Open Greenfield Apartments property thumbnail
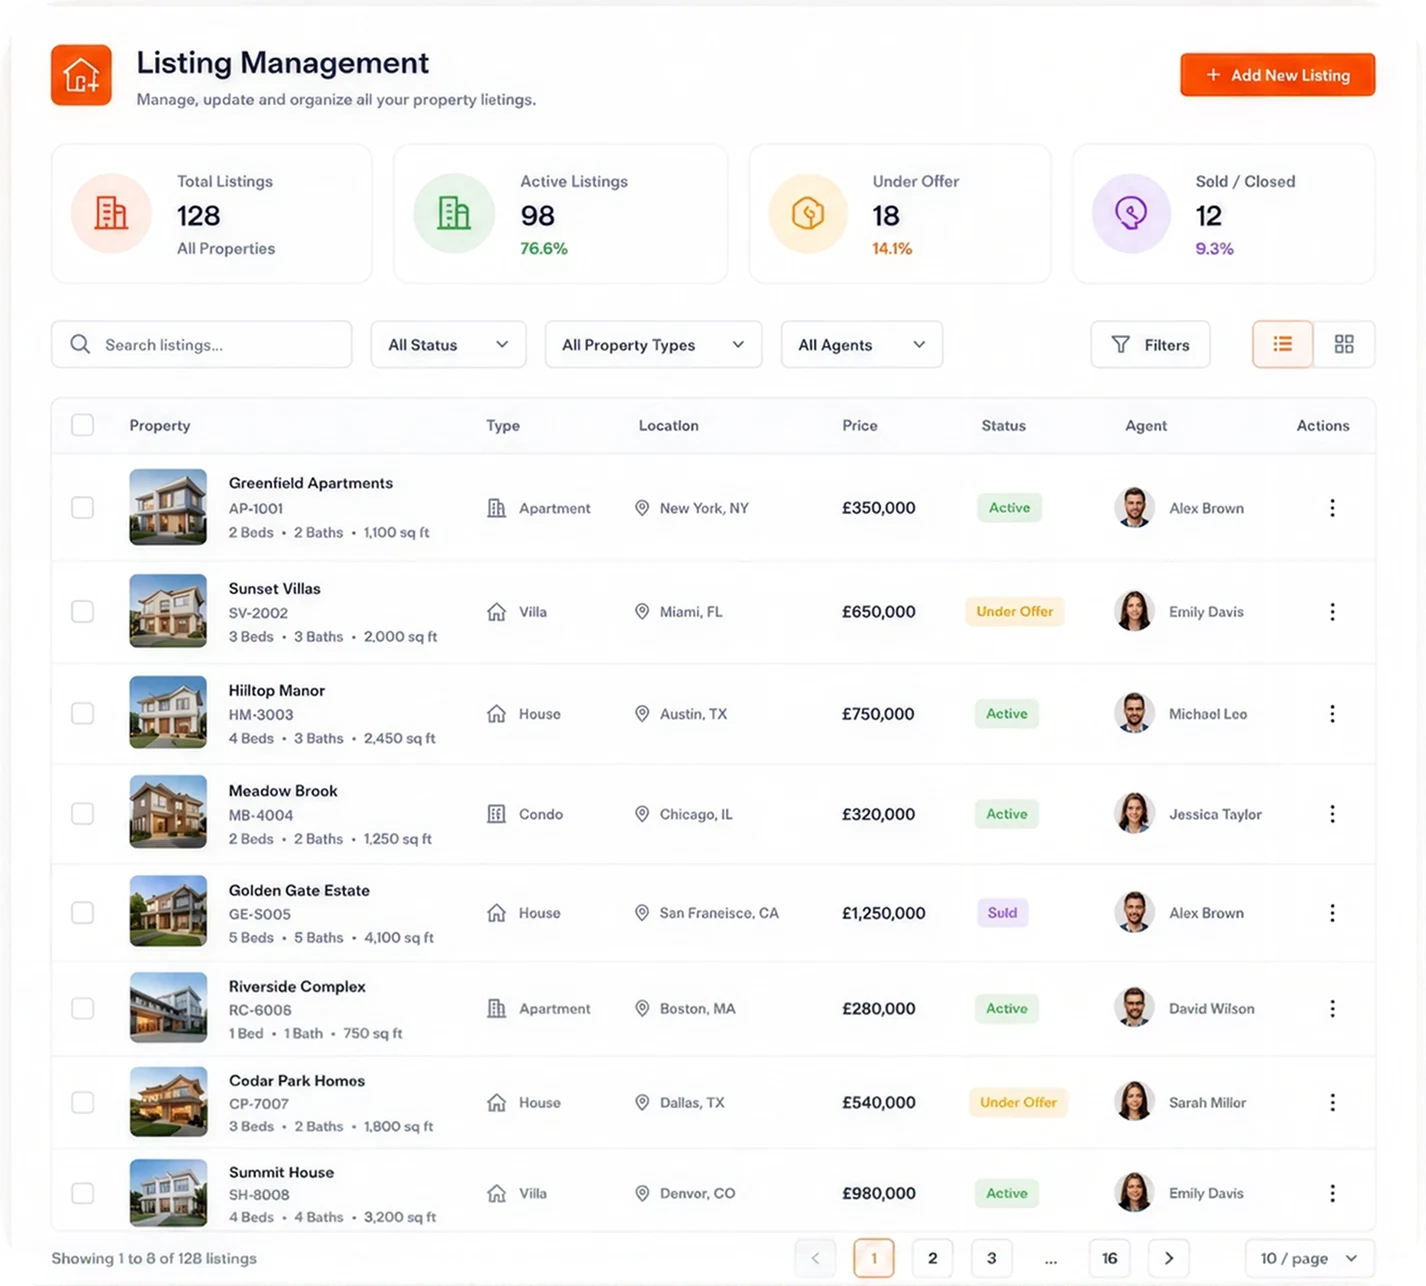 [168, 507]
